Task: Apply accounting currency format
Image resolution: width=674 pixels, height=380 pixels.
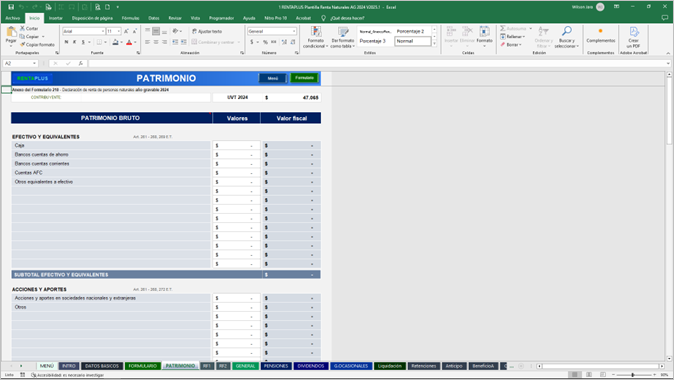Action: (x=251, y=42)
